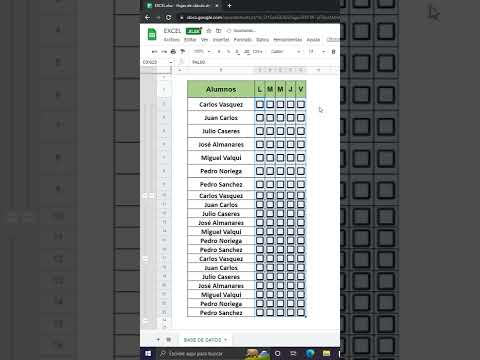480x360 pixels.
Task: Open Cortana circle on the taskbar
Action: [277, 353]
